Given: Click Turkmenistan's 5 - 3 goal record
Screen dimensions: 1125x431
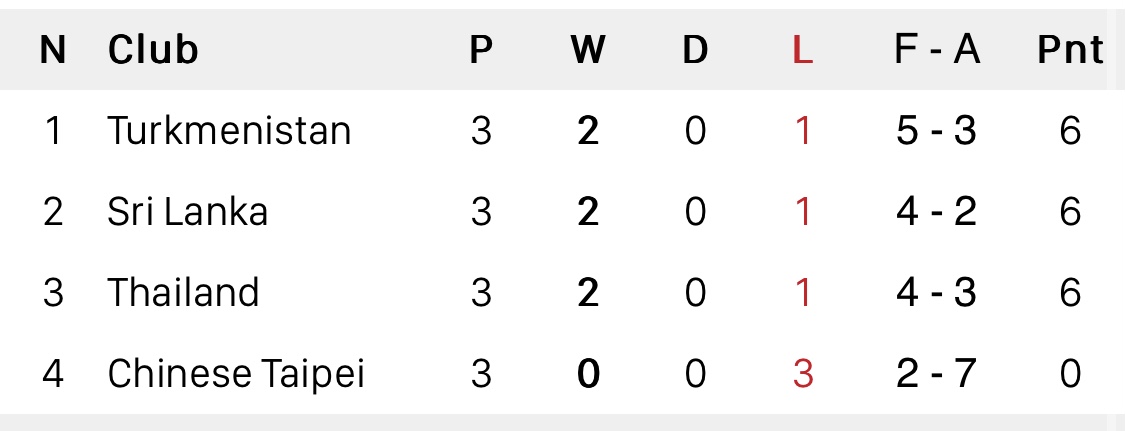Looking at the screenshot, I should click(936, 131).
